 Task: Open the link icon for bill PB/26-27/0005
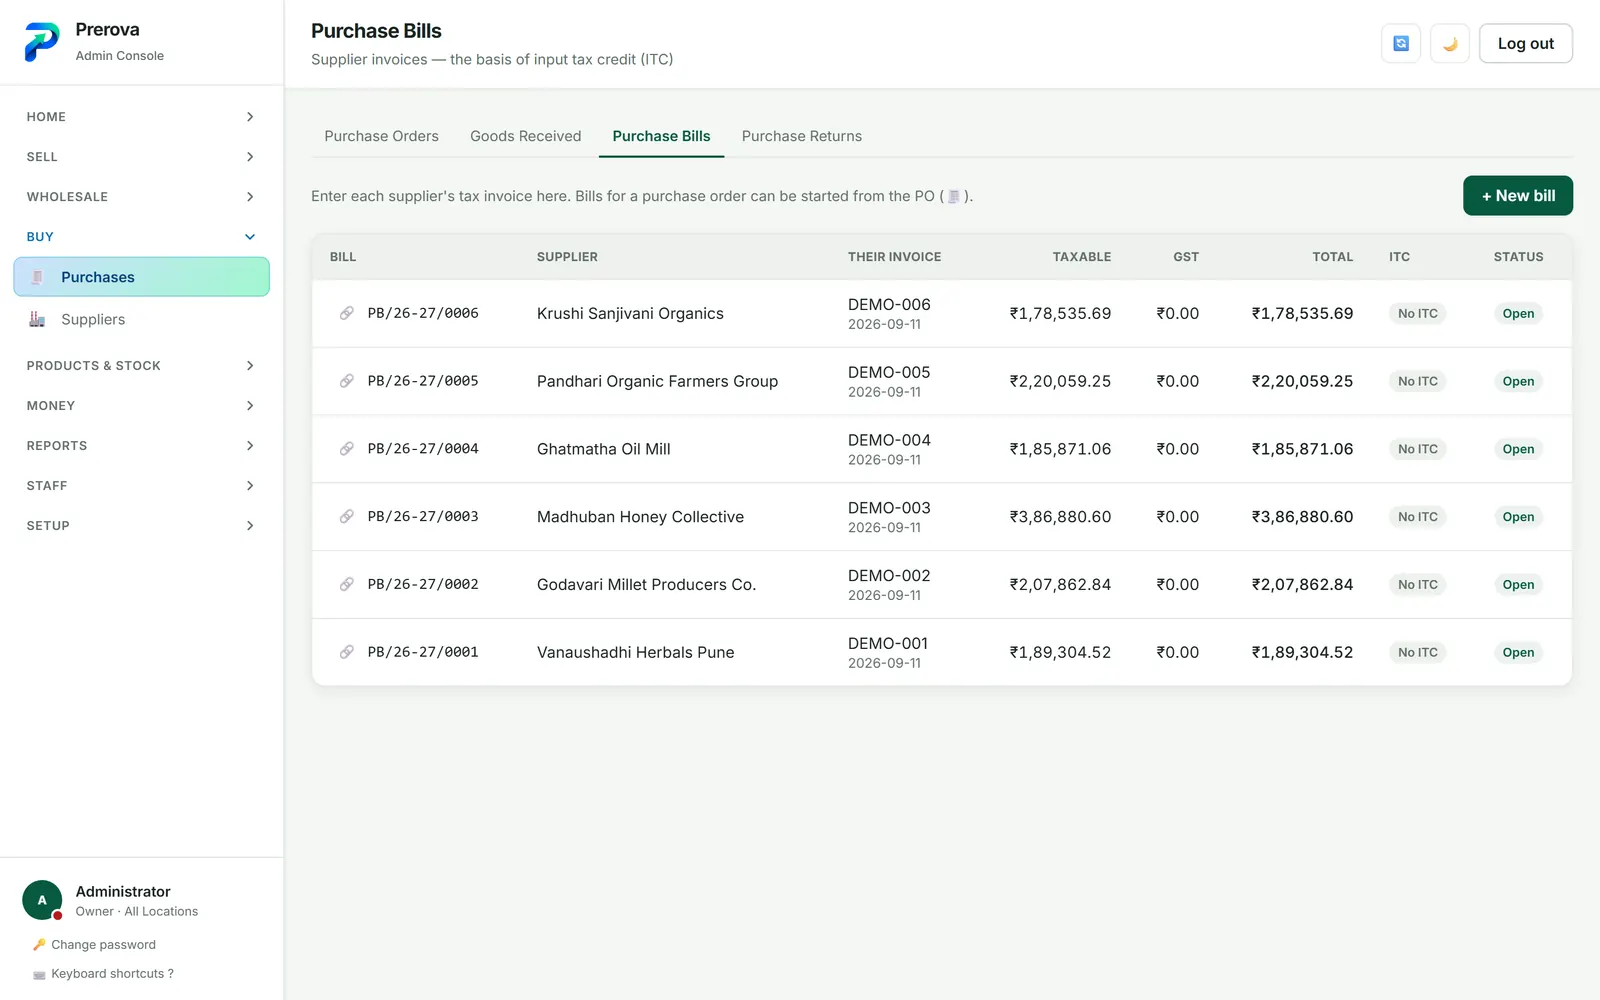pos(347,381)
